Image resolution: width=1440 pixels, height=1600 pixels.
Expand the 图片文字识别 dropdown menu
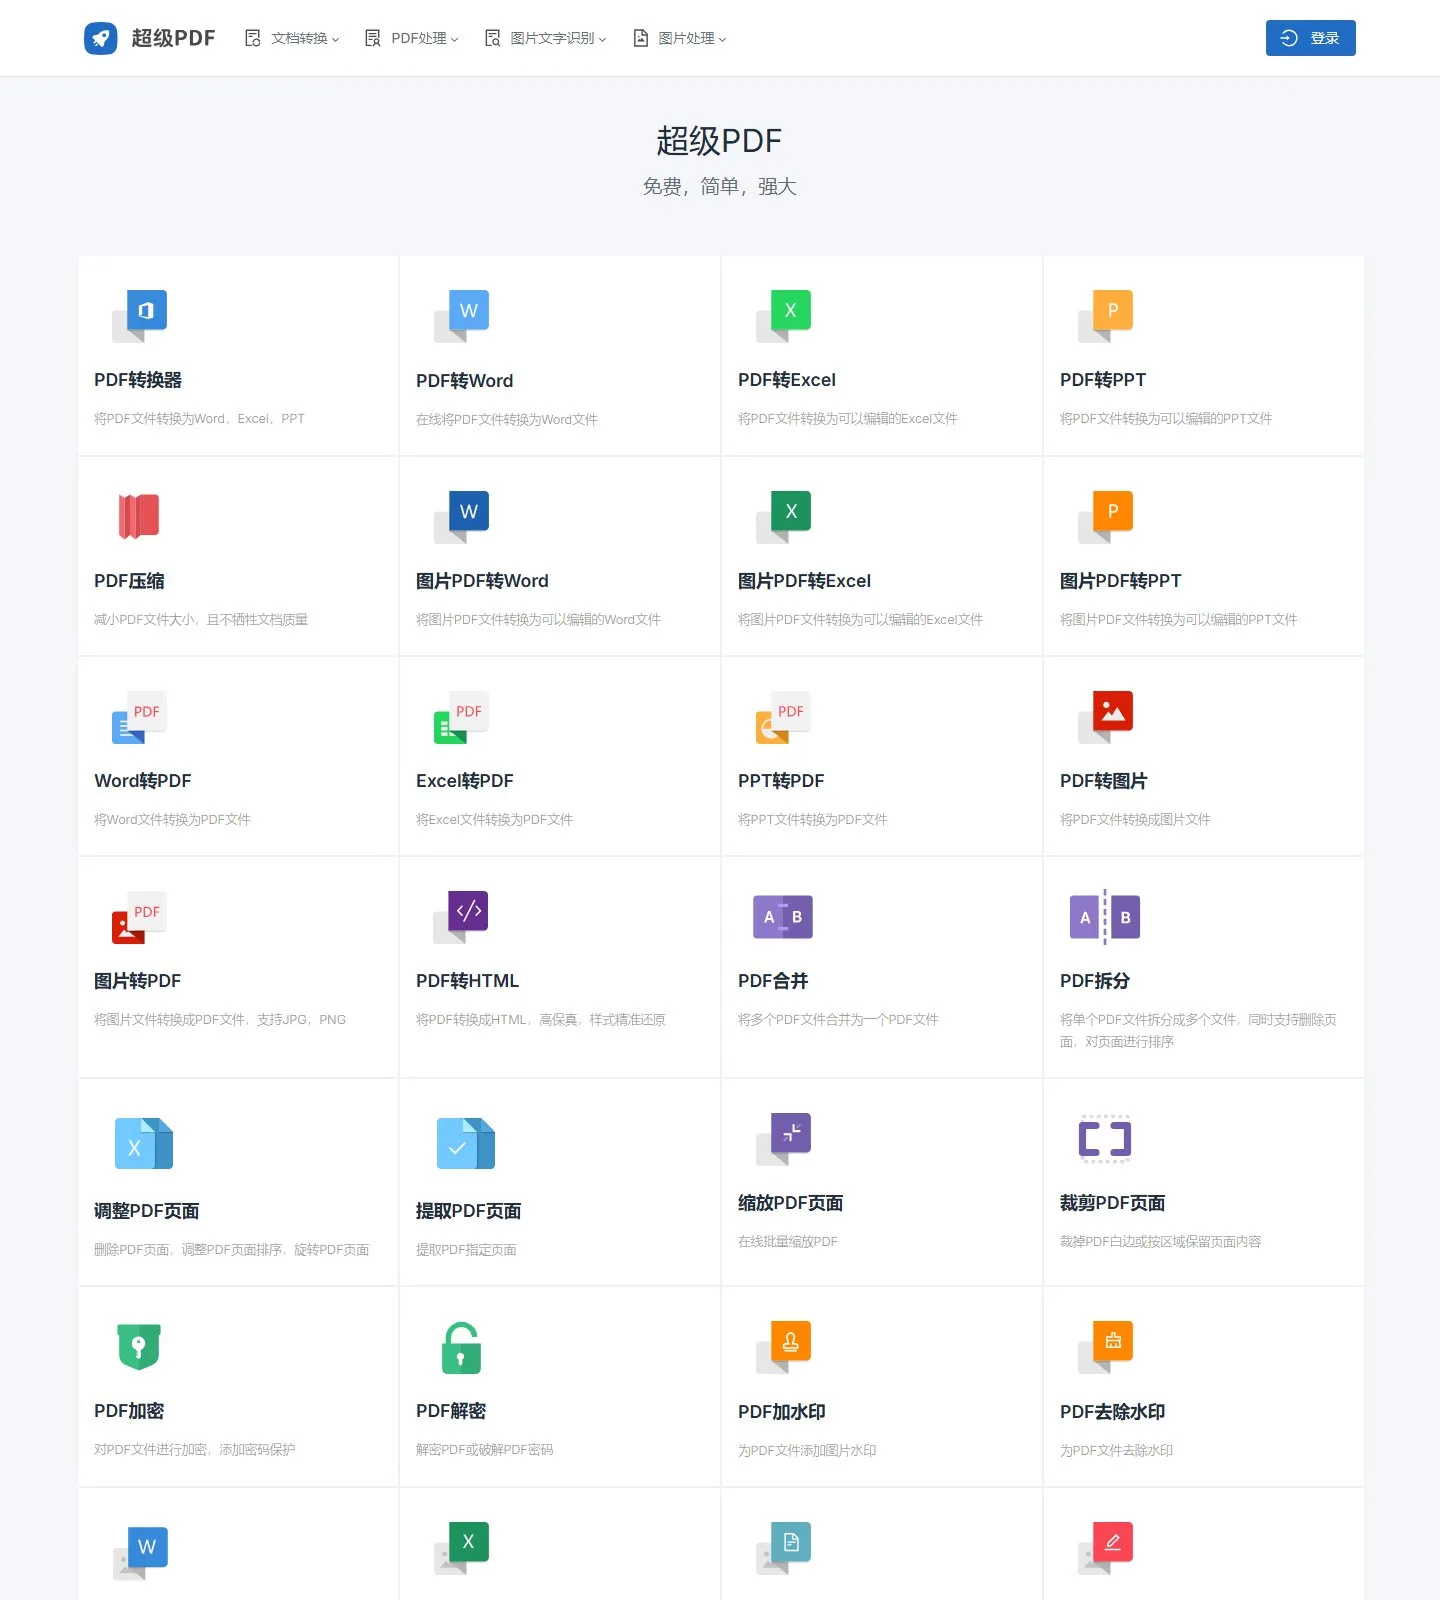coord(545,38)
